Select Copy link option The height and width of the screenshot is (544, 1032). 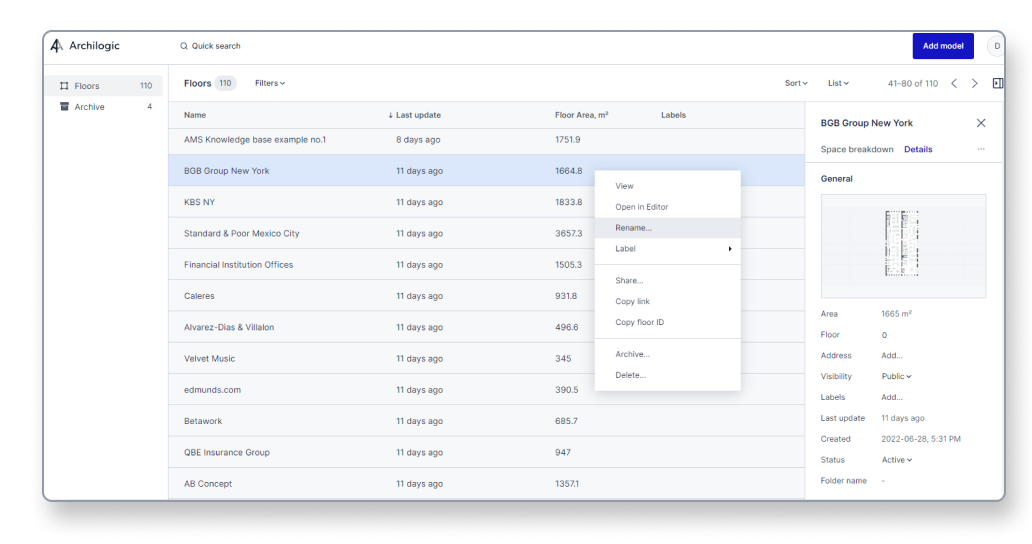667,301
